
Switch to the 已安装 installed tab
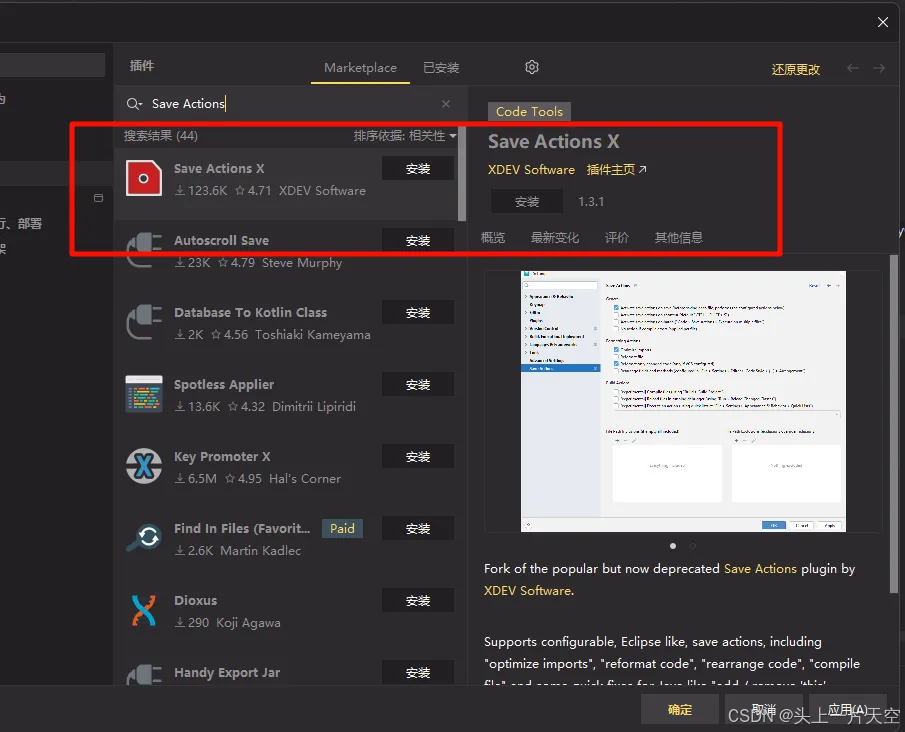click(441, 68)
